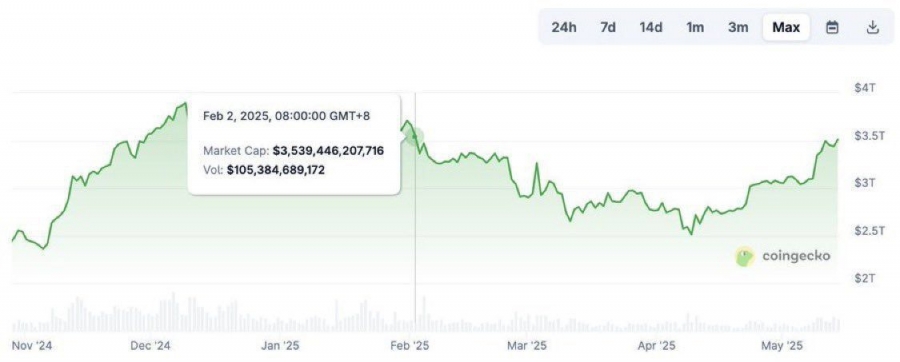Click the Mar '25 x-axis label
Viewport: 900px width, 362px height.
pos(527,346)
